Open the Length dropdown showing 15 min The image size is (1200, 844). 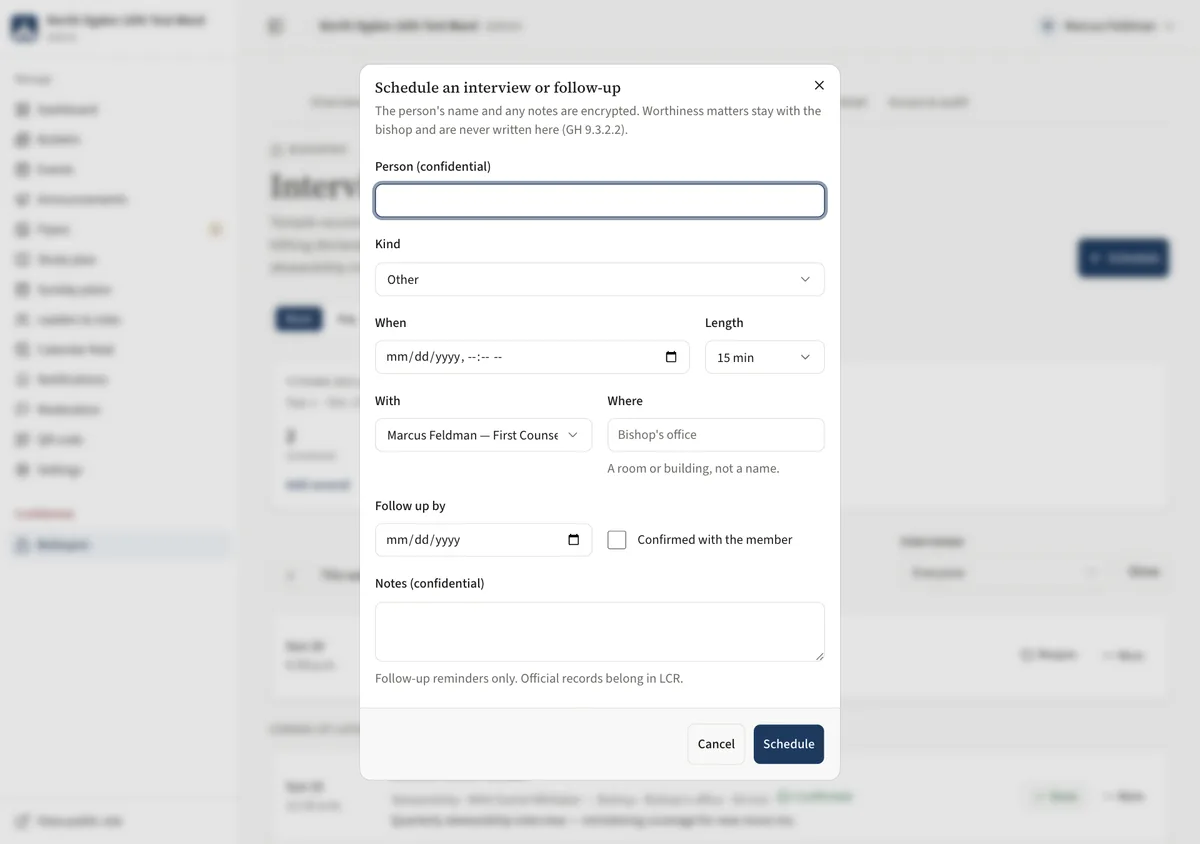pyautogui.click(x=765, y=357)
